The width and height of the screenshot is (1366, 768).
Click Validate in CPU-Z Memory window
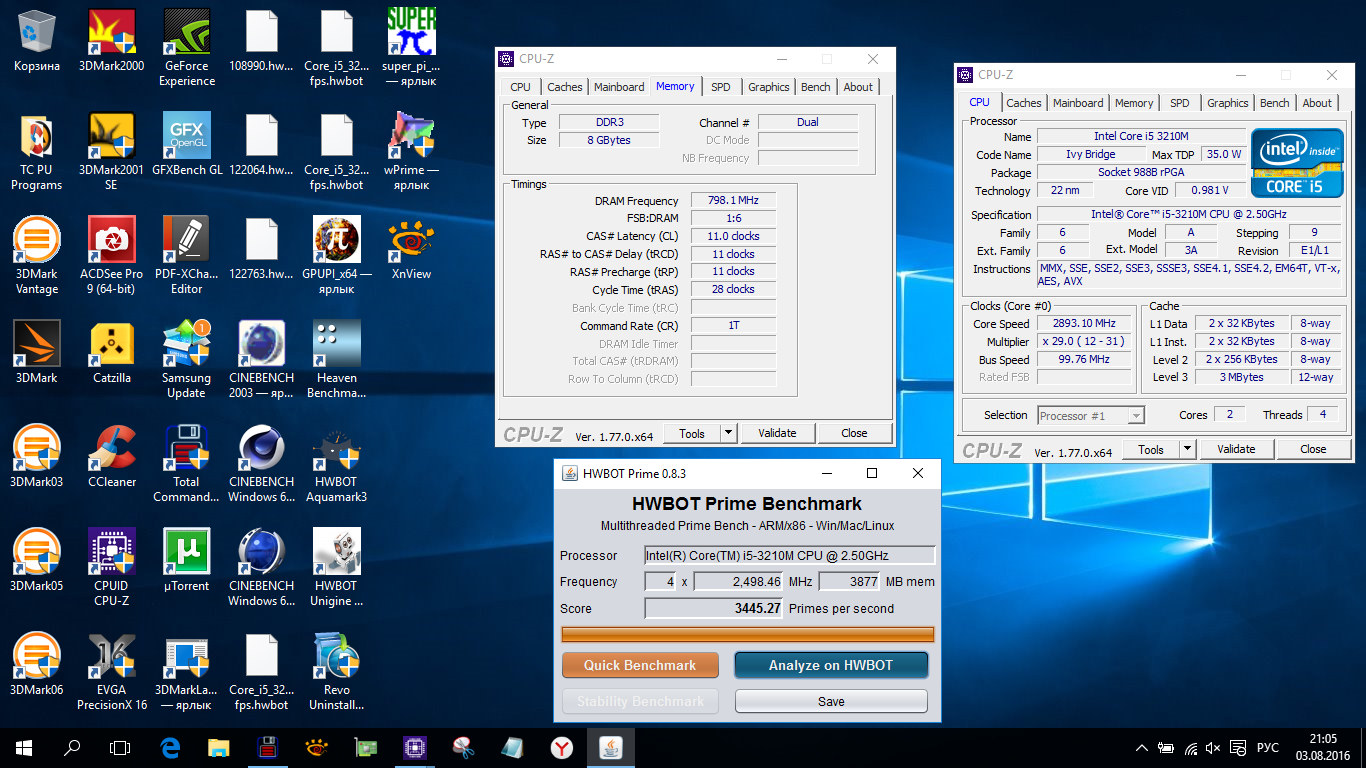pyautogui.click(x=777, y=433)
